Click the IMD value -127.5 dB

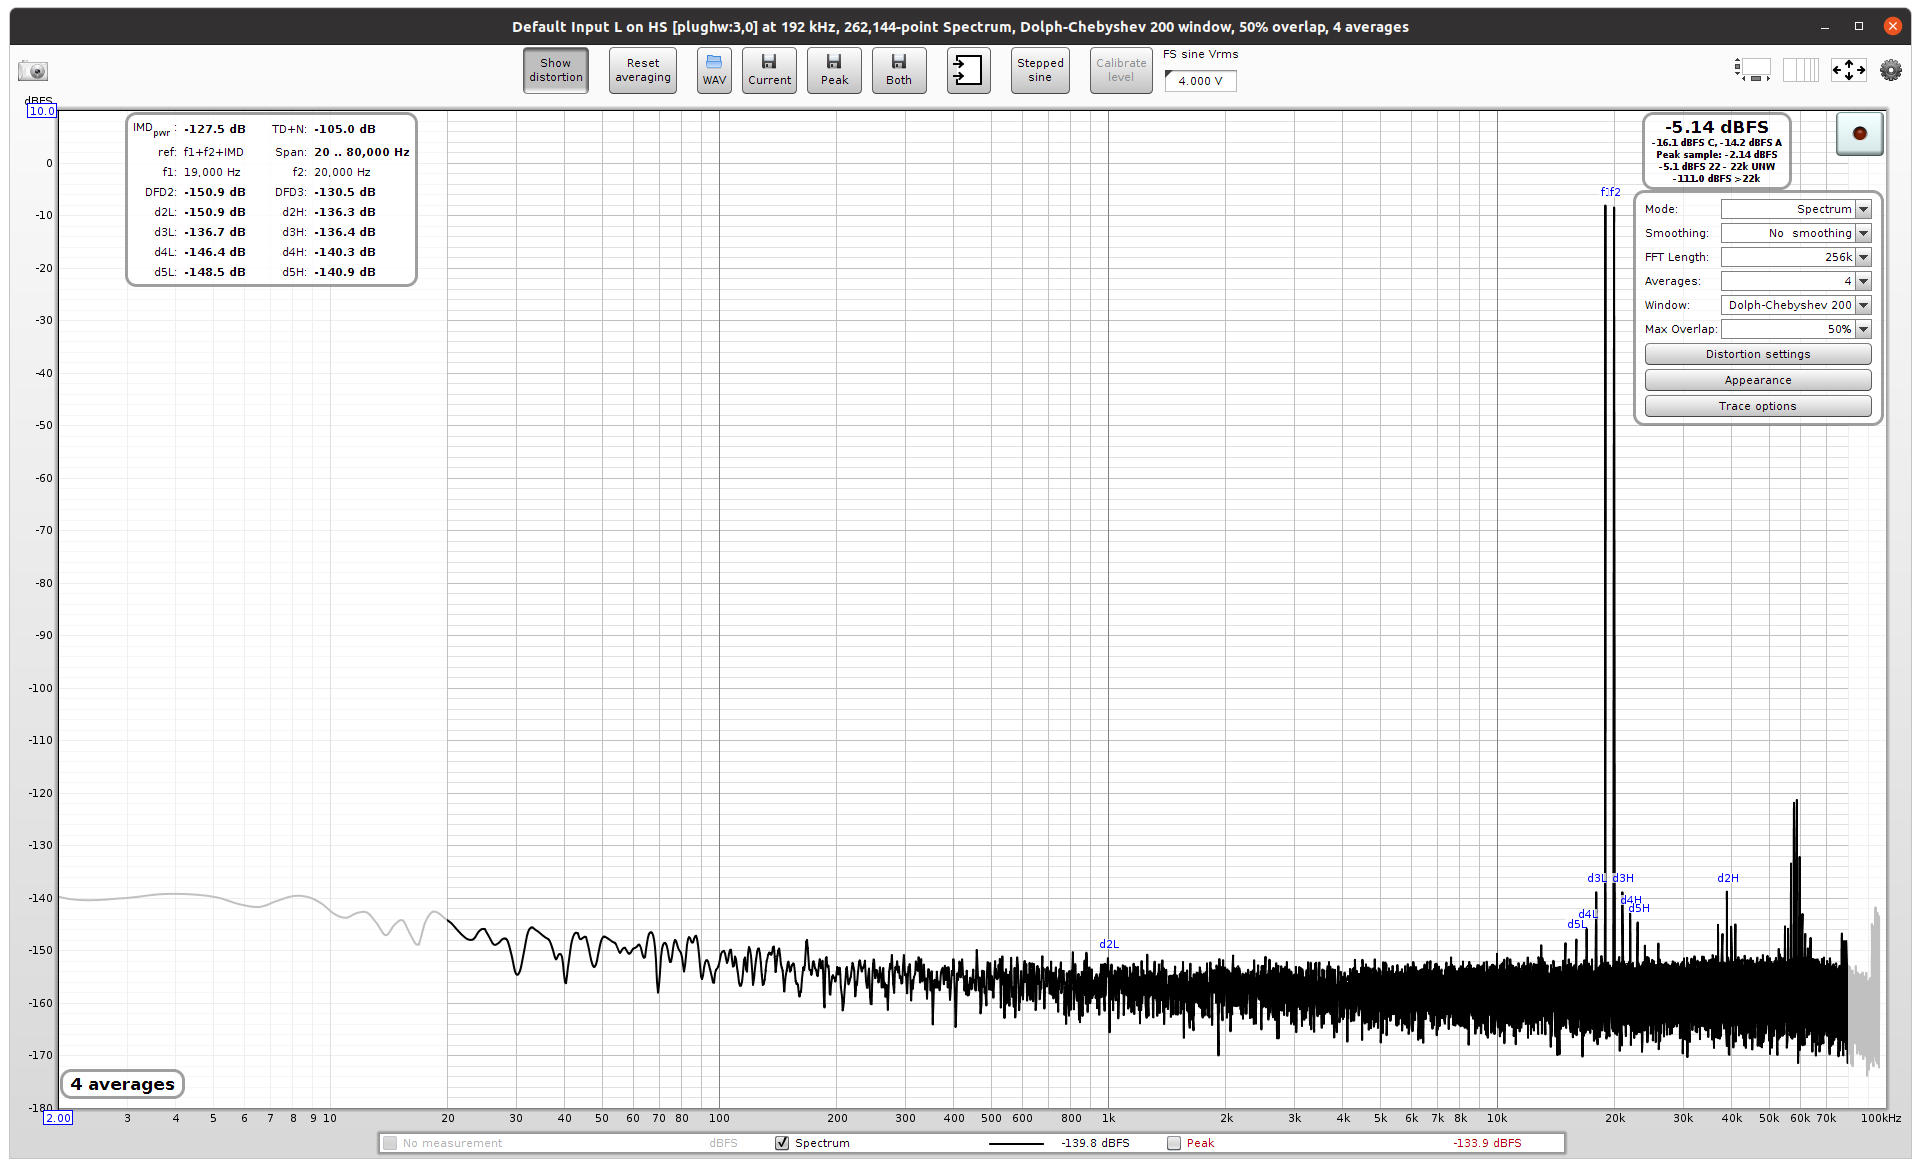coord(214,129)
